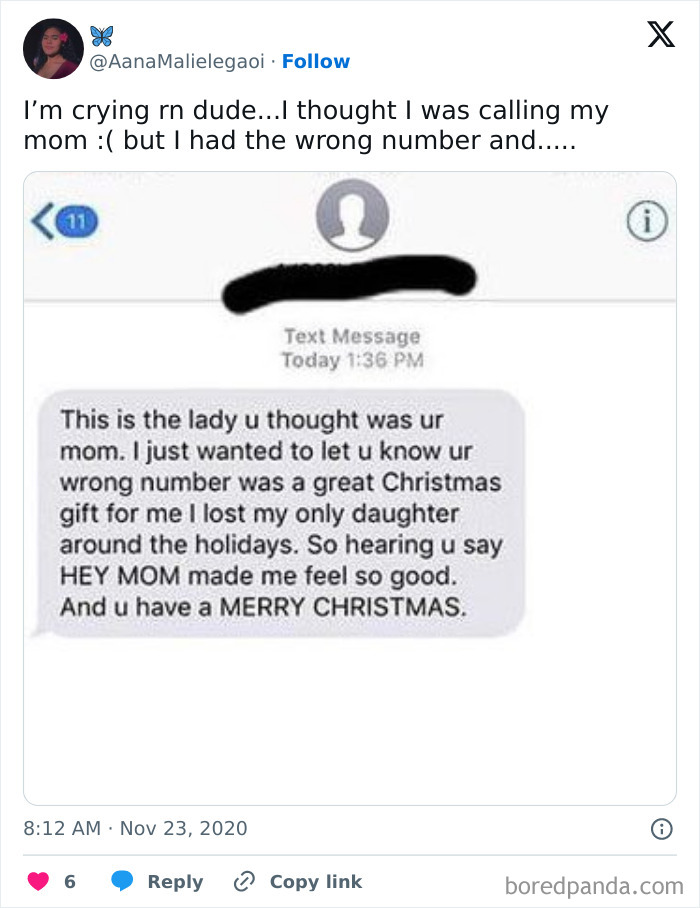Follow the @AanaMalielegaoi account

coord(316,61)
